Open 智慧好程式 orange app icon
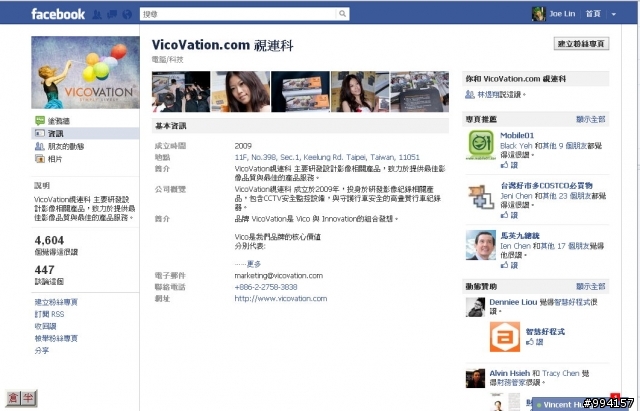640x411 pixels. point(505,337)
